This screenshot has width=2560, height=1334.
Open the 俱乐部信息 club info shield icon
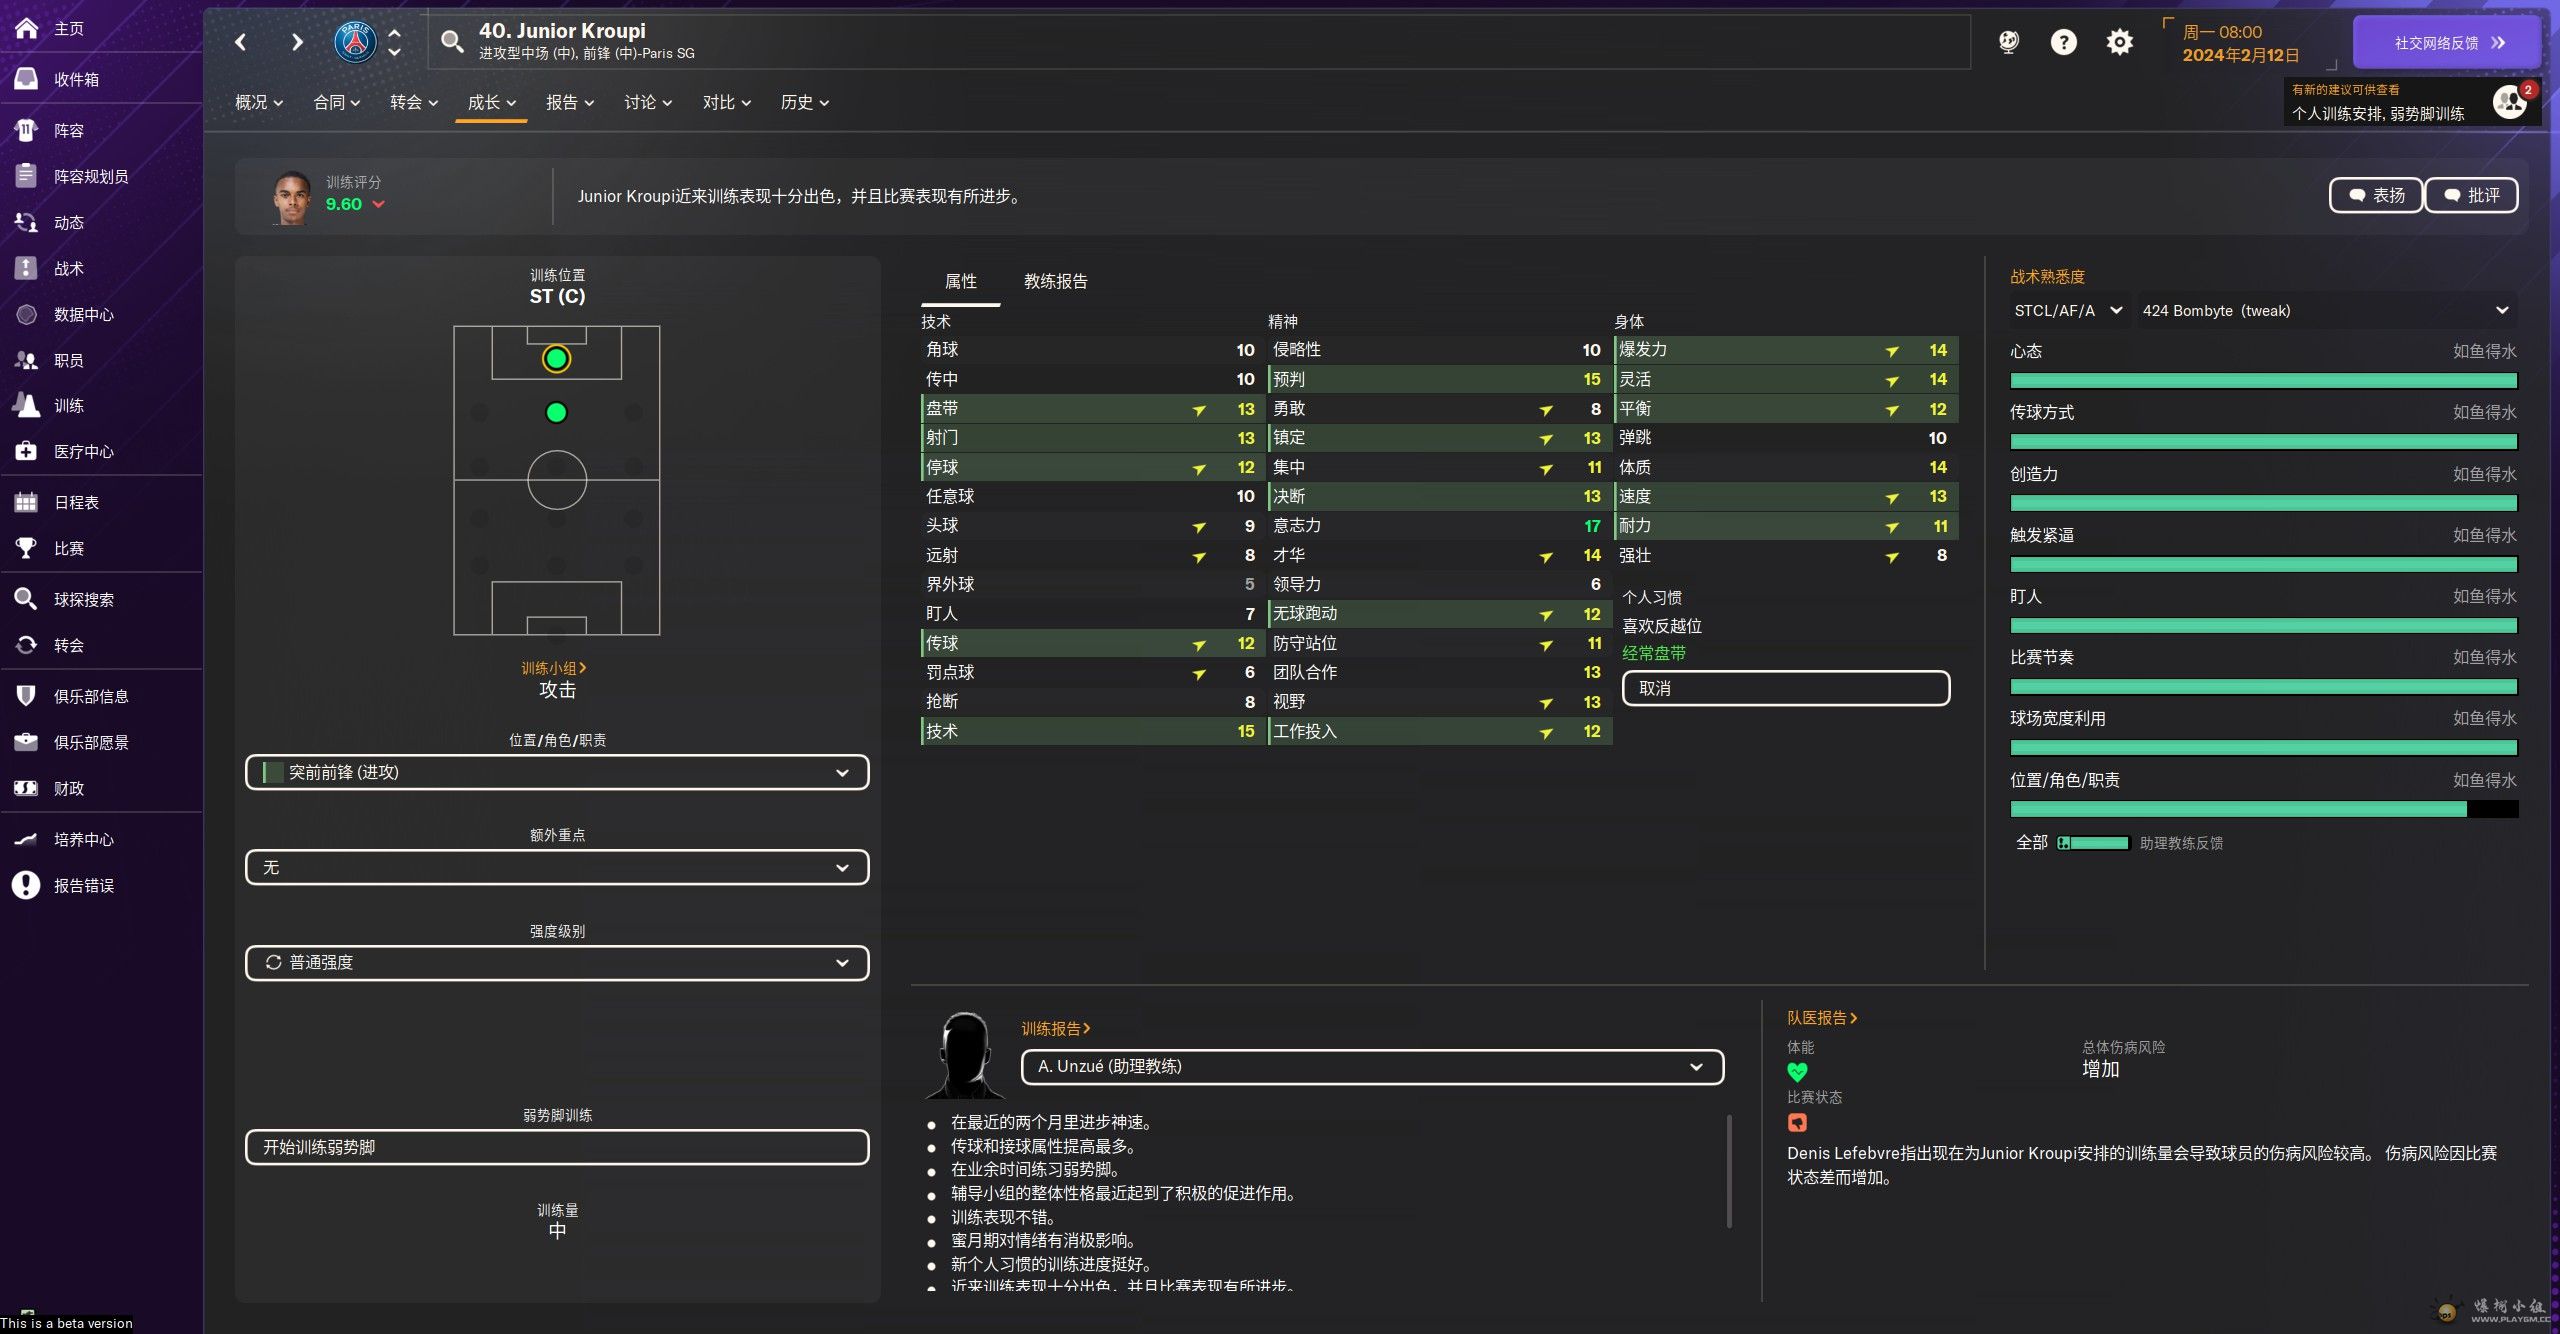pyautogui.click(x=27, y=696)
